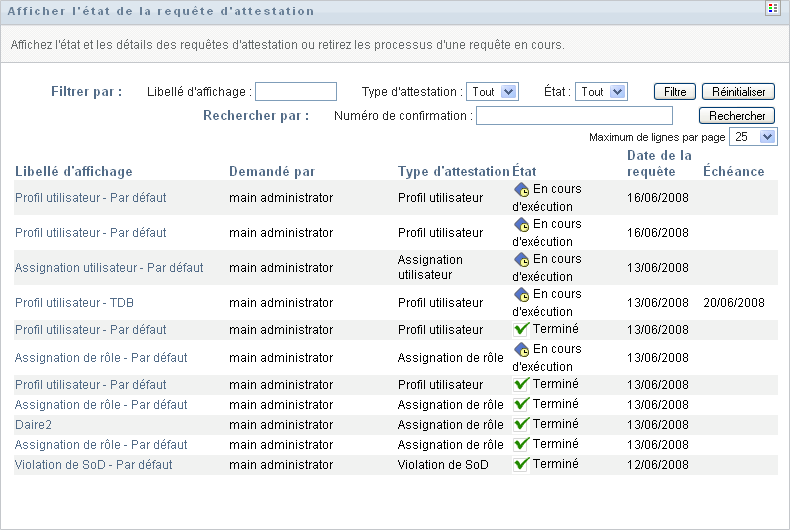790x530 pixels.
Task: Sort by Libellé d'affichage column header
Action: point(74,171)
